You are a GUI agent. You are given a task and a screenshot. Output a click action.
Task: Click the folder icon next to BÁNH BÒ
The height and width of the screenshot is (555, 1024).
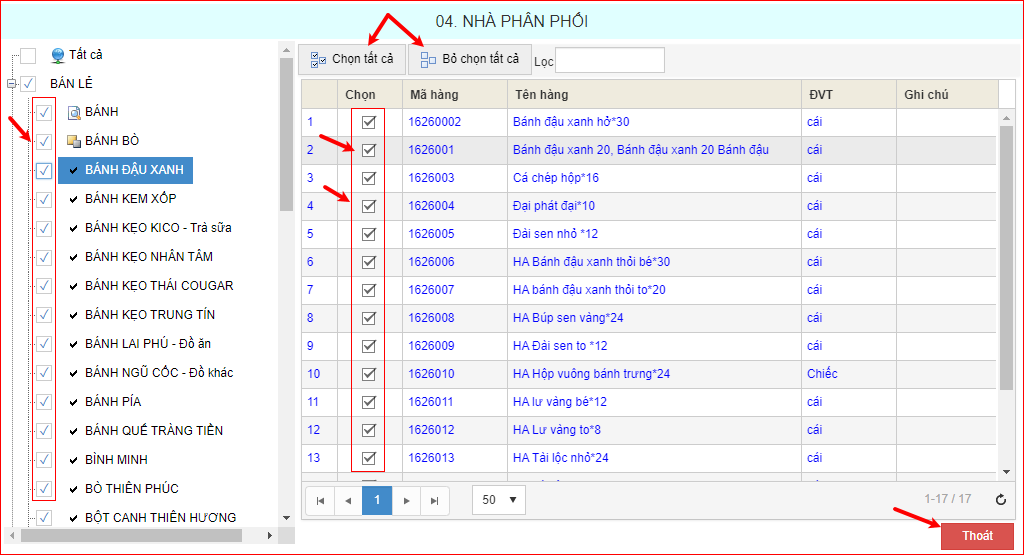tap(73, 141)
